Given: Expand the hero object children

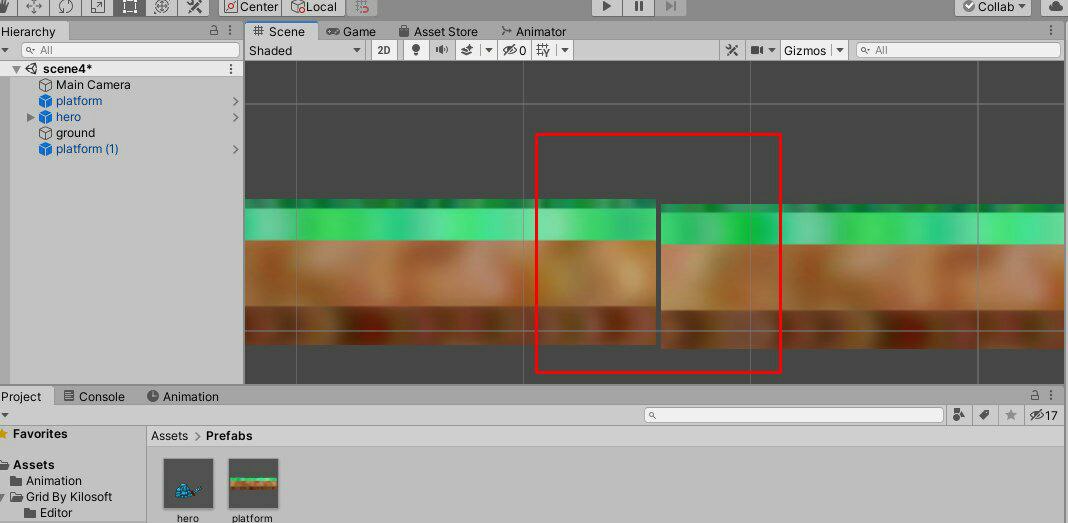Looking at the screenshot, I should 30,117.
